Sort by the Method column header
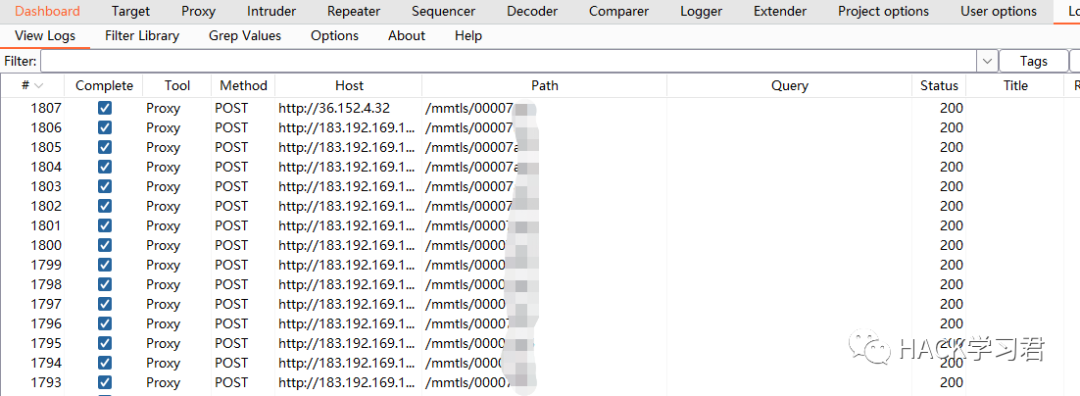The image size is (1080, 396). coord(243,85)
